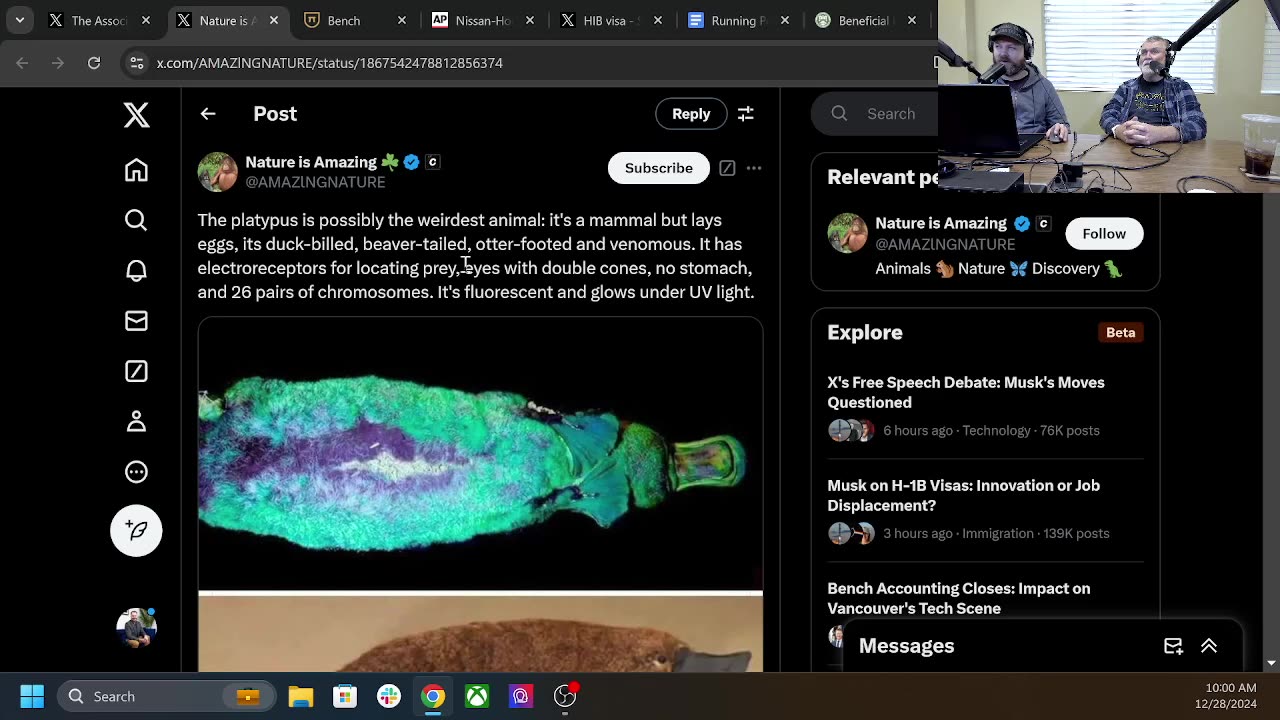Open File Explorer from taskbar
This screenshot has width=1280, height=720.
coord(301,696)
